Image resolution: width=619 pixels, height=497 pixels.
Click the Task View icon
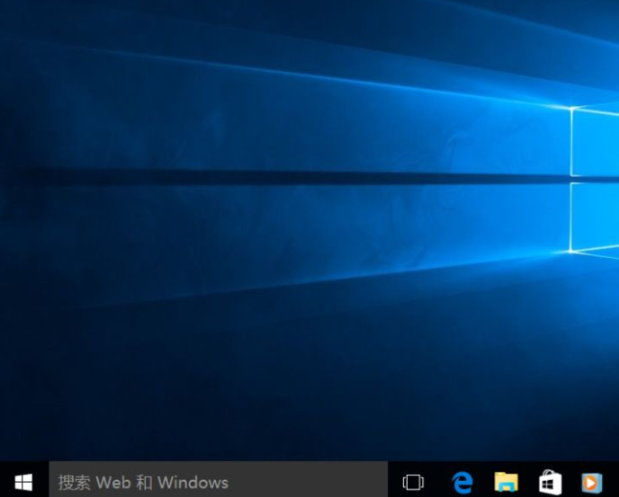(413, 482)
